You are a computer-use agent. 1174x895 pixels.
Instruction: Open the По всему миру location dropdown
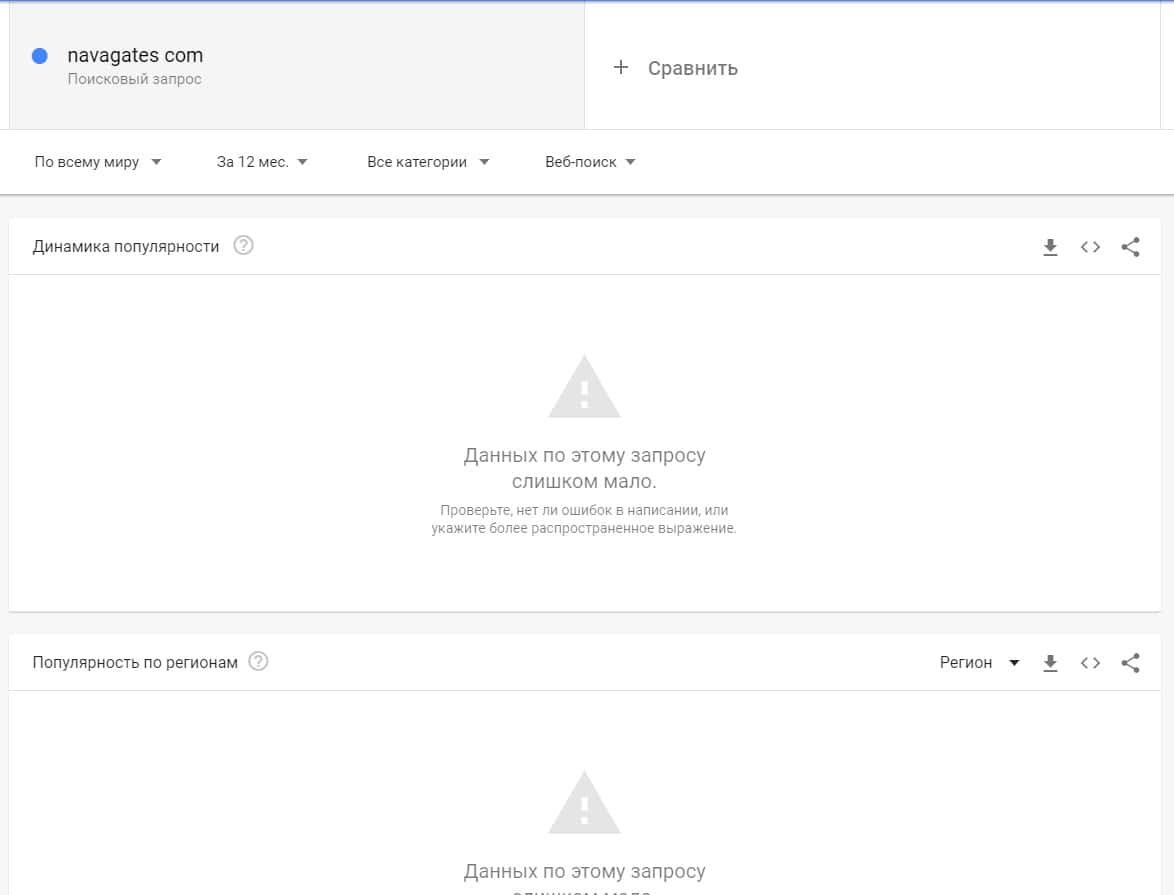coord(98,162)
